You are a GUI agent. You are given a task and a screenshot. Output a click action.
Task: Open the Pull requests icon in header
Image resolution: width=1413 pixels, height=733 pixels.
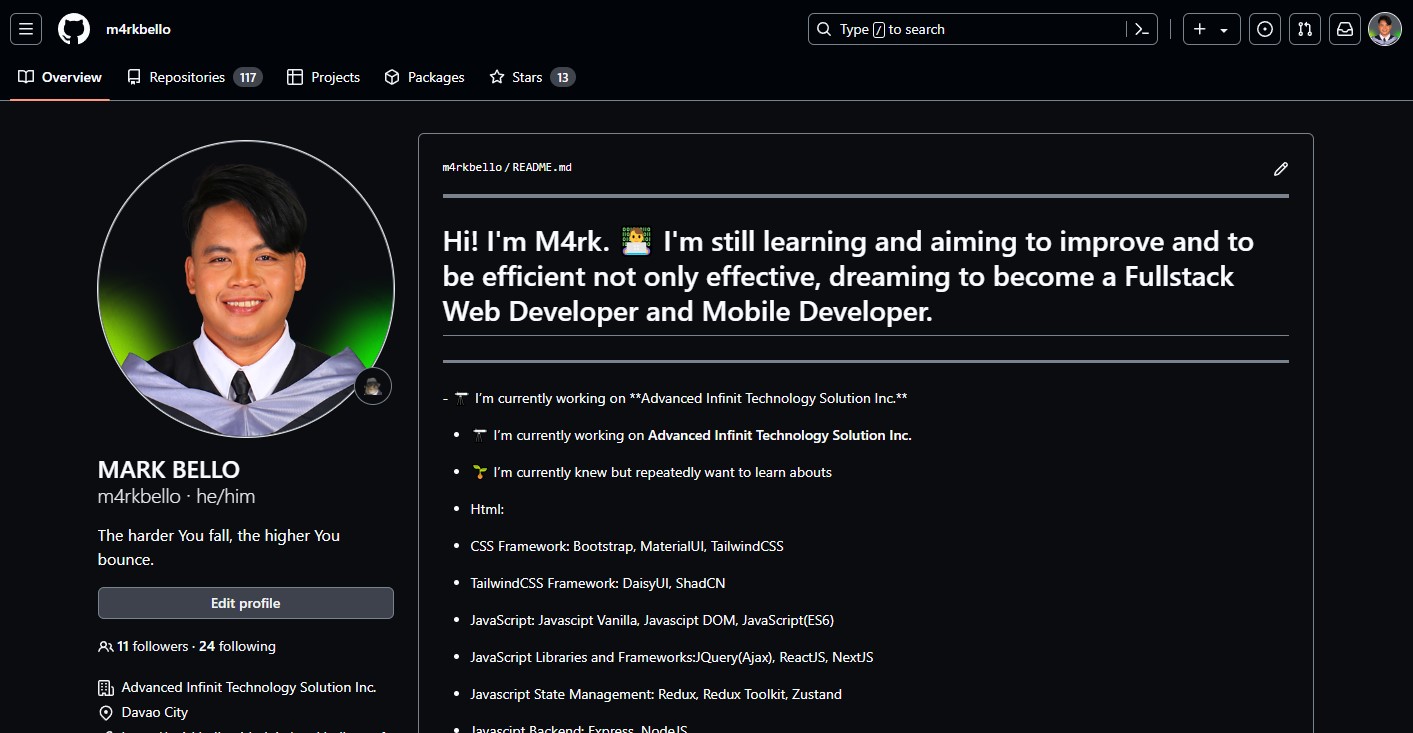tap(1305, 29)
